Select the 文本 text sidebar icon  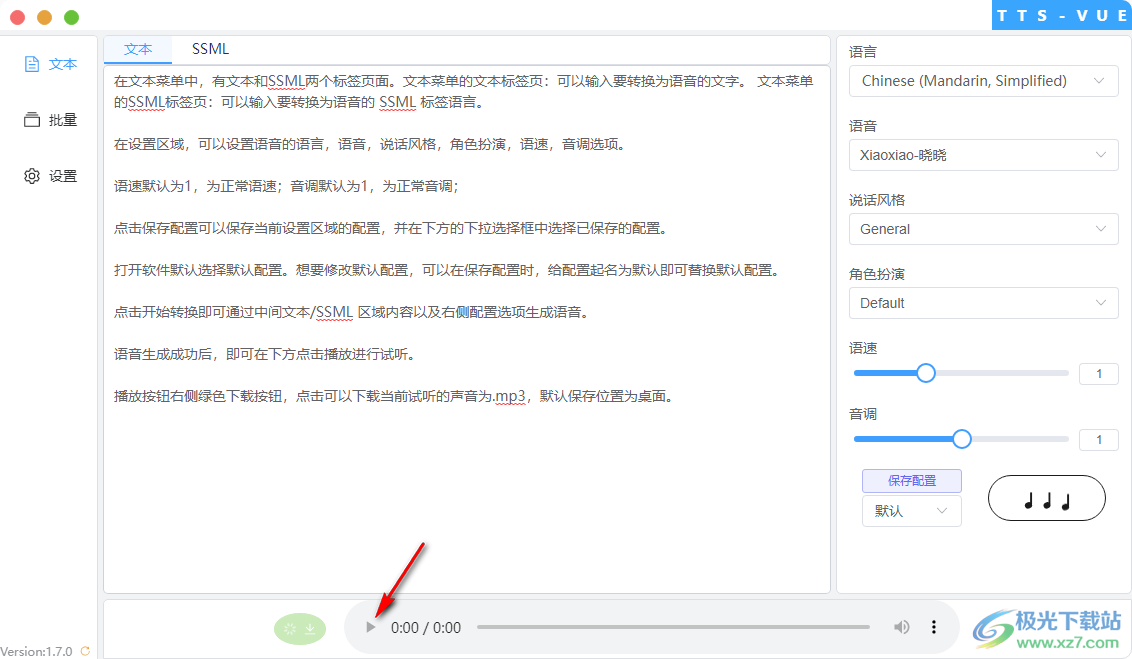[50, 63]
